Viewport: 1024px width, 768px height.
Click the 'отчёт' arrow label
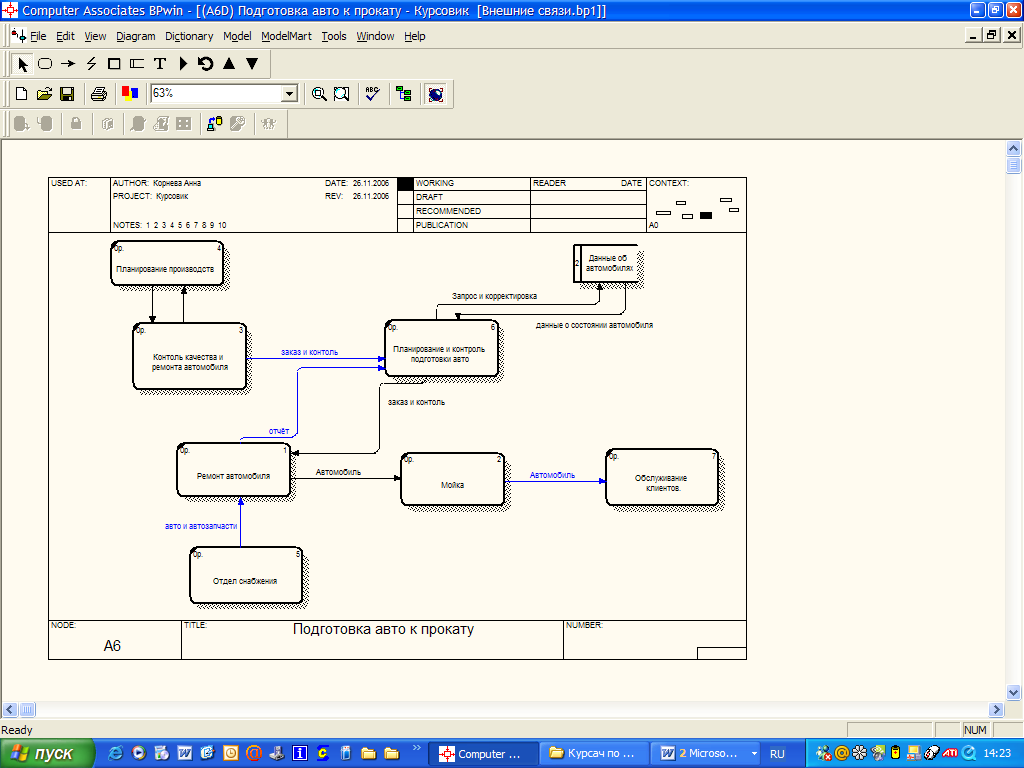(x=279, y=431)
